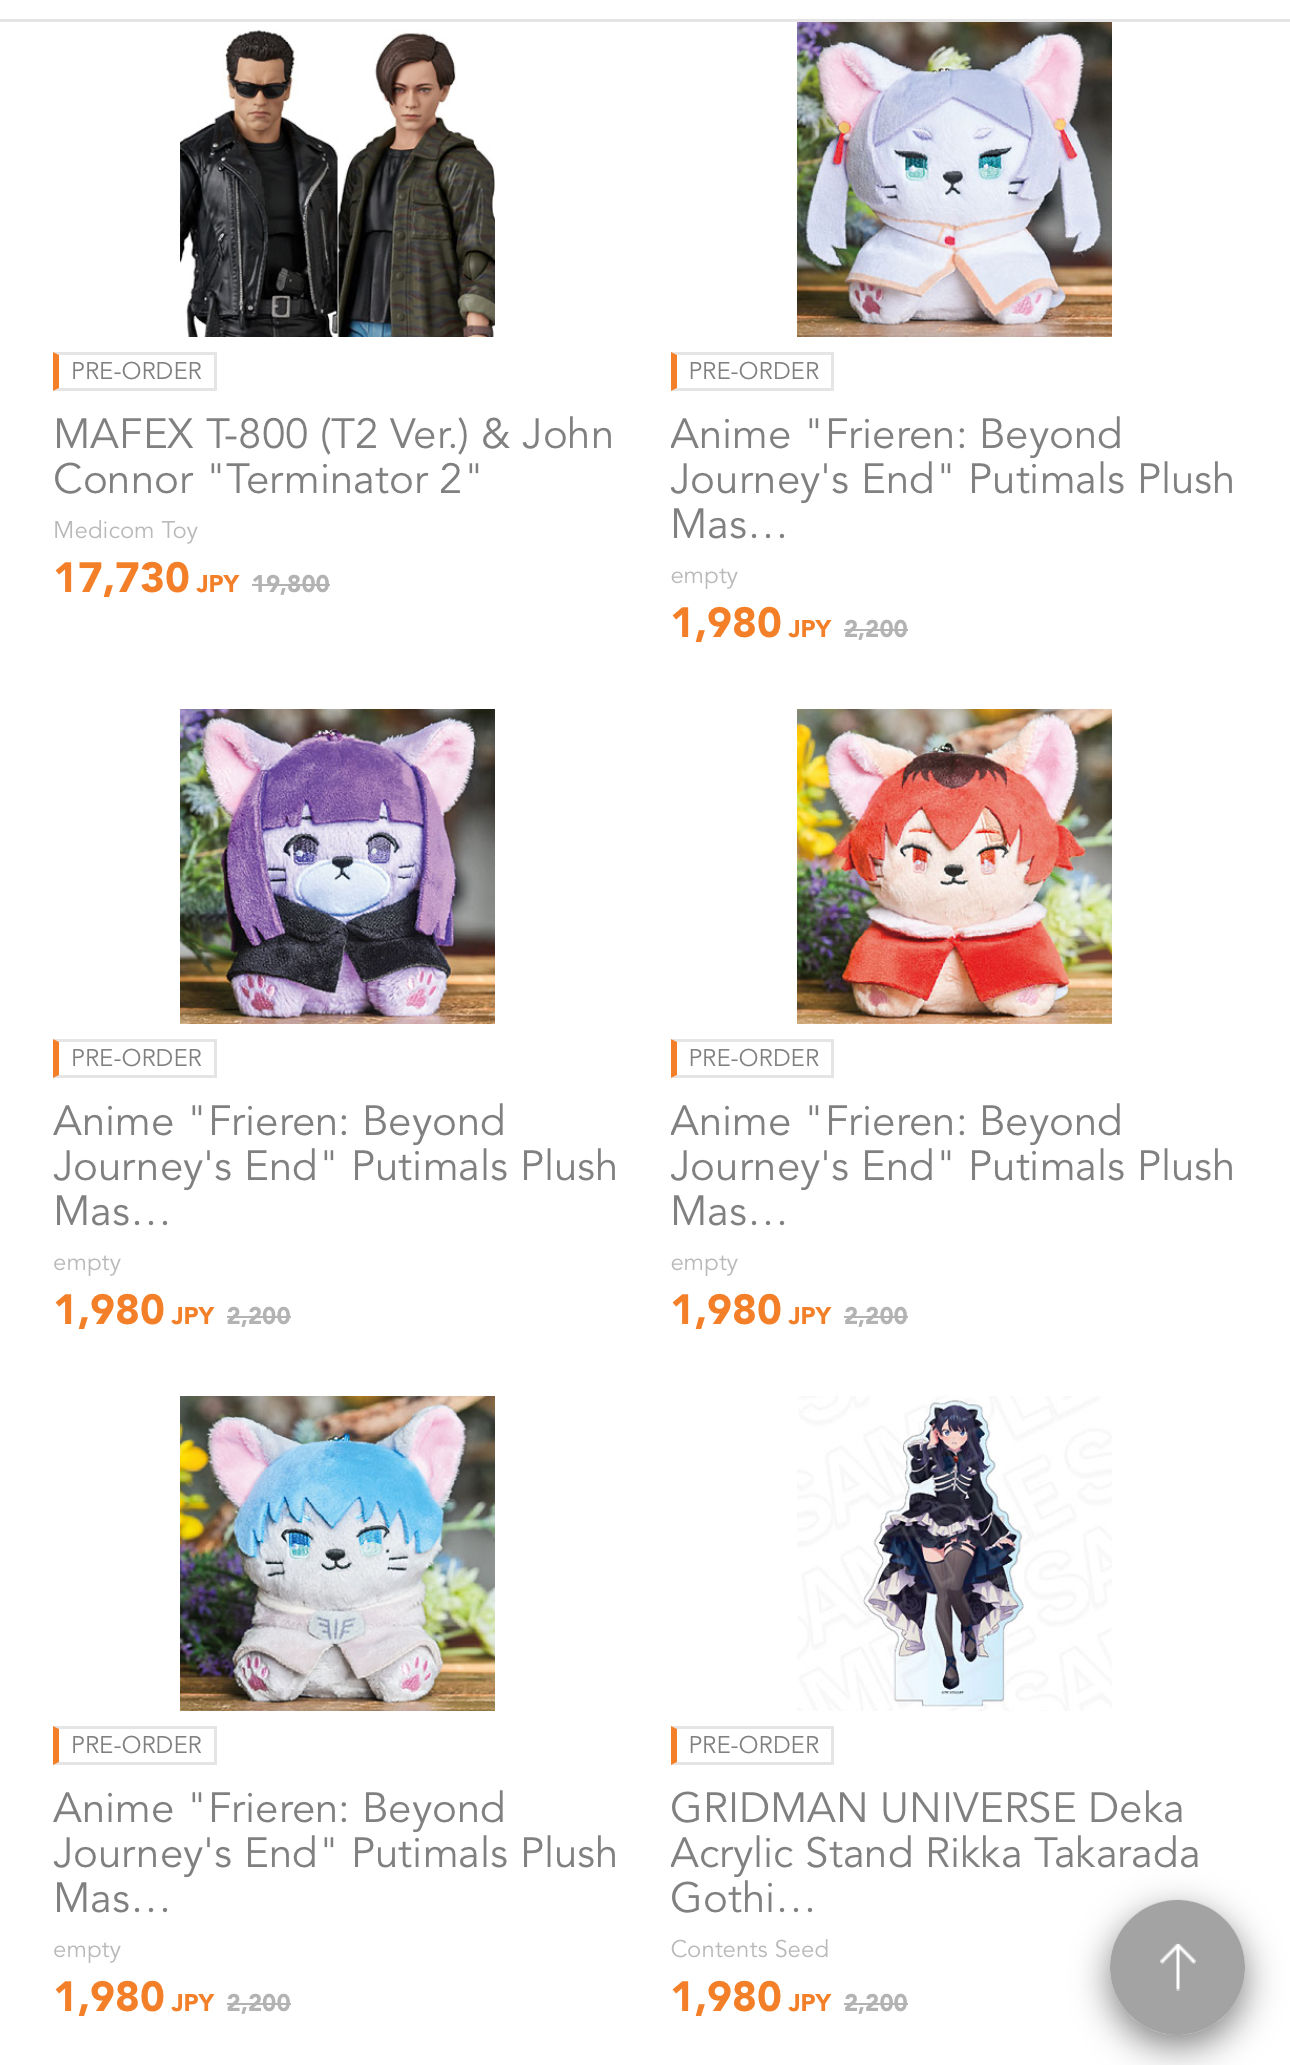Screen dimensions: 1290x2065
Task: Click the GRIDMAN UNIVERSE Deka Acrylic Stand title
Action: click(x=935, y=1853)
